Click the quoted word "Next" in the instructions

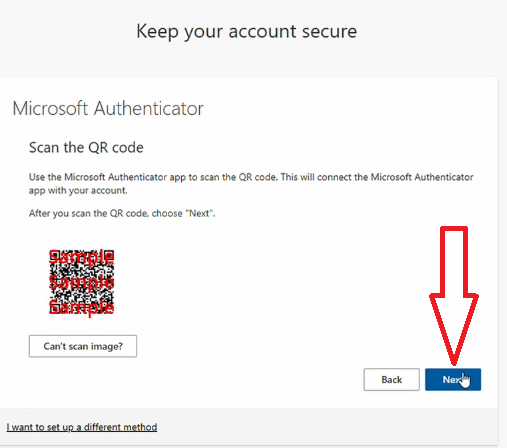point(199,213)
